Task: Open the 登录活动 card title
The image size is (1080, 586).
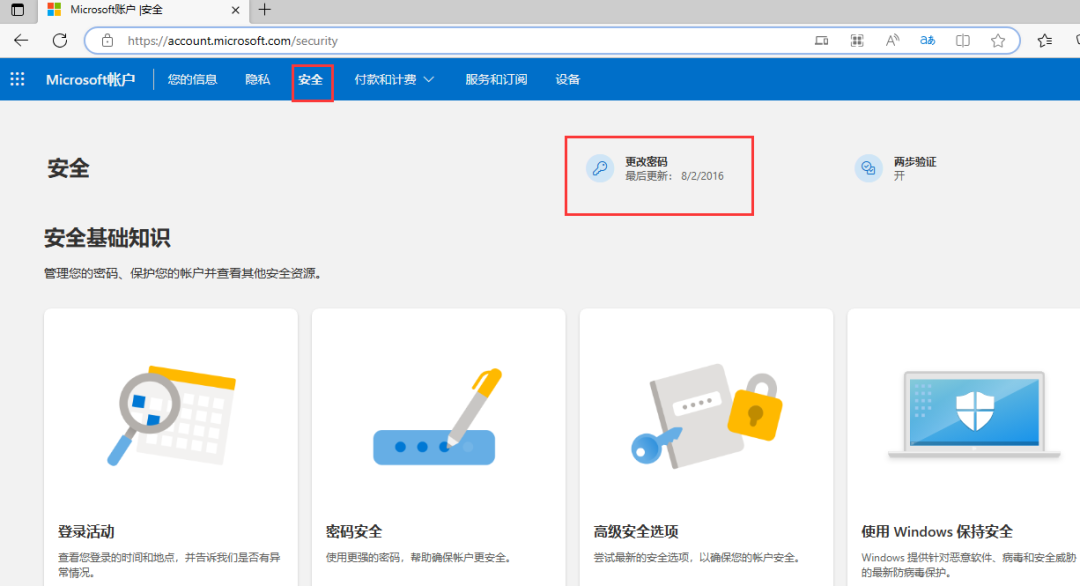Action: pos(86,532)
